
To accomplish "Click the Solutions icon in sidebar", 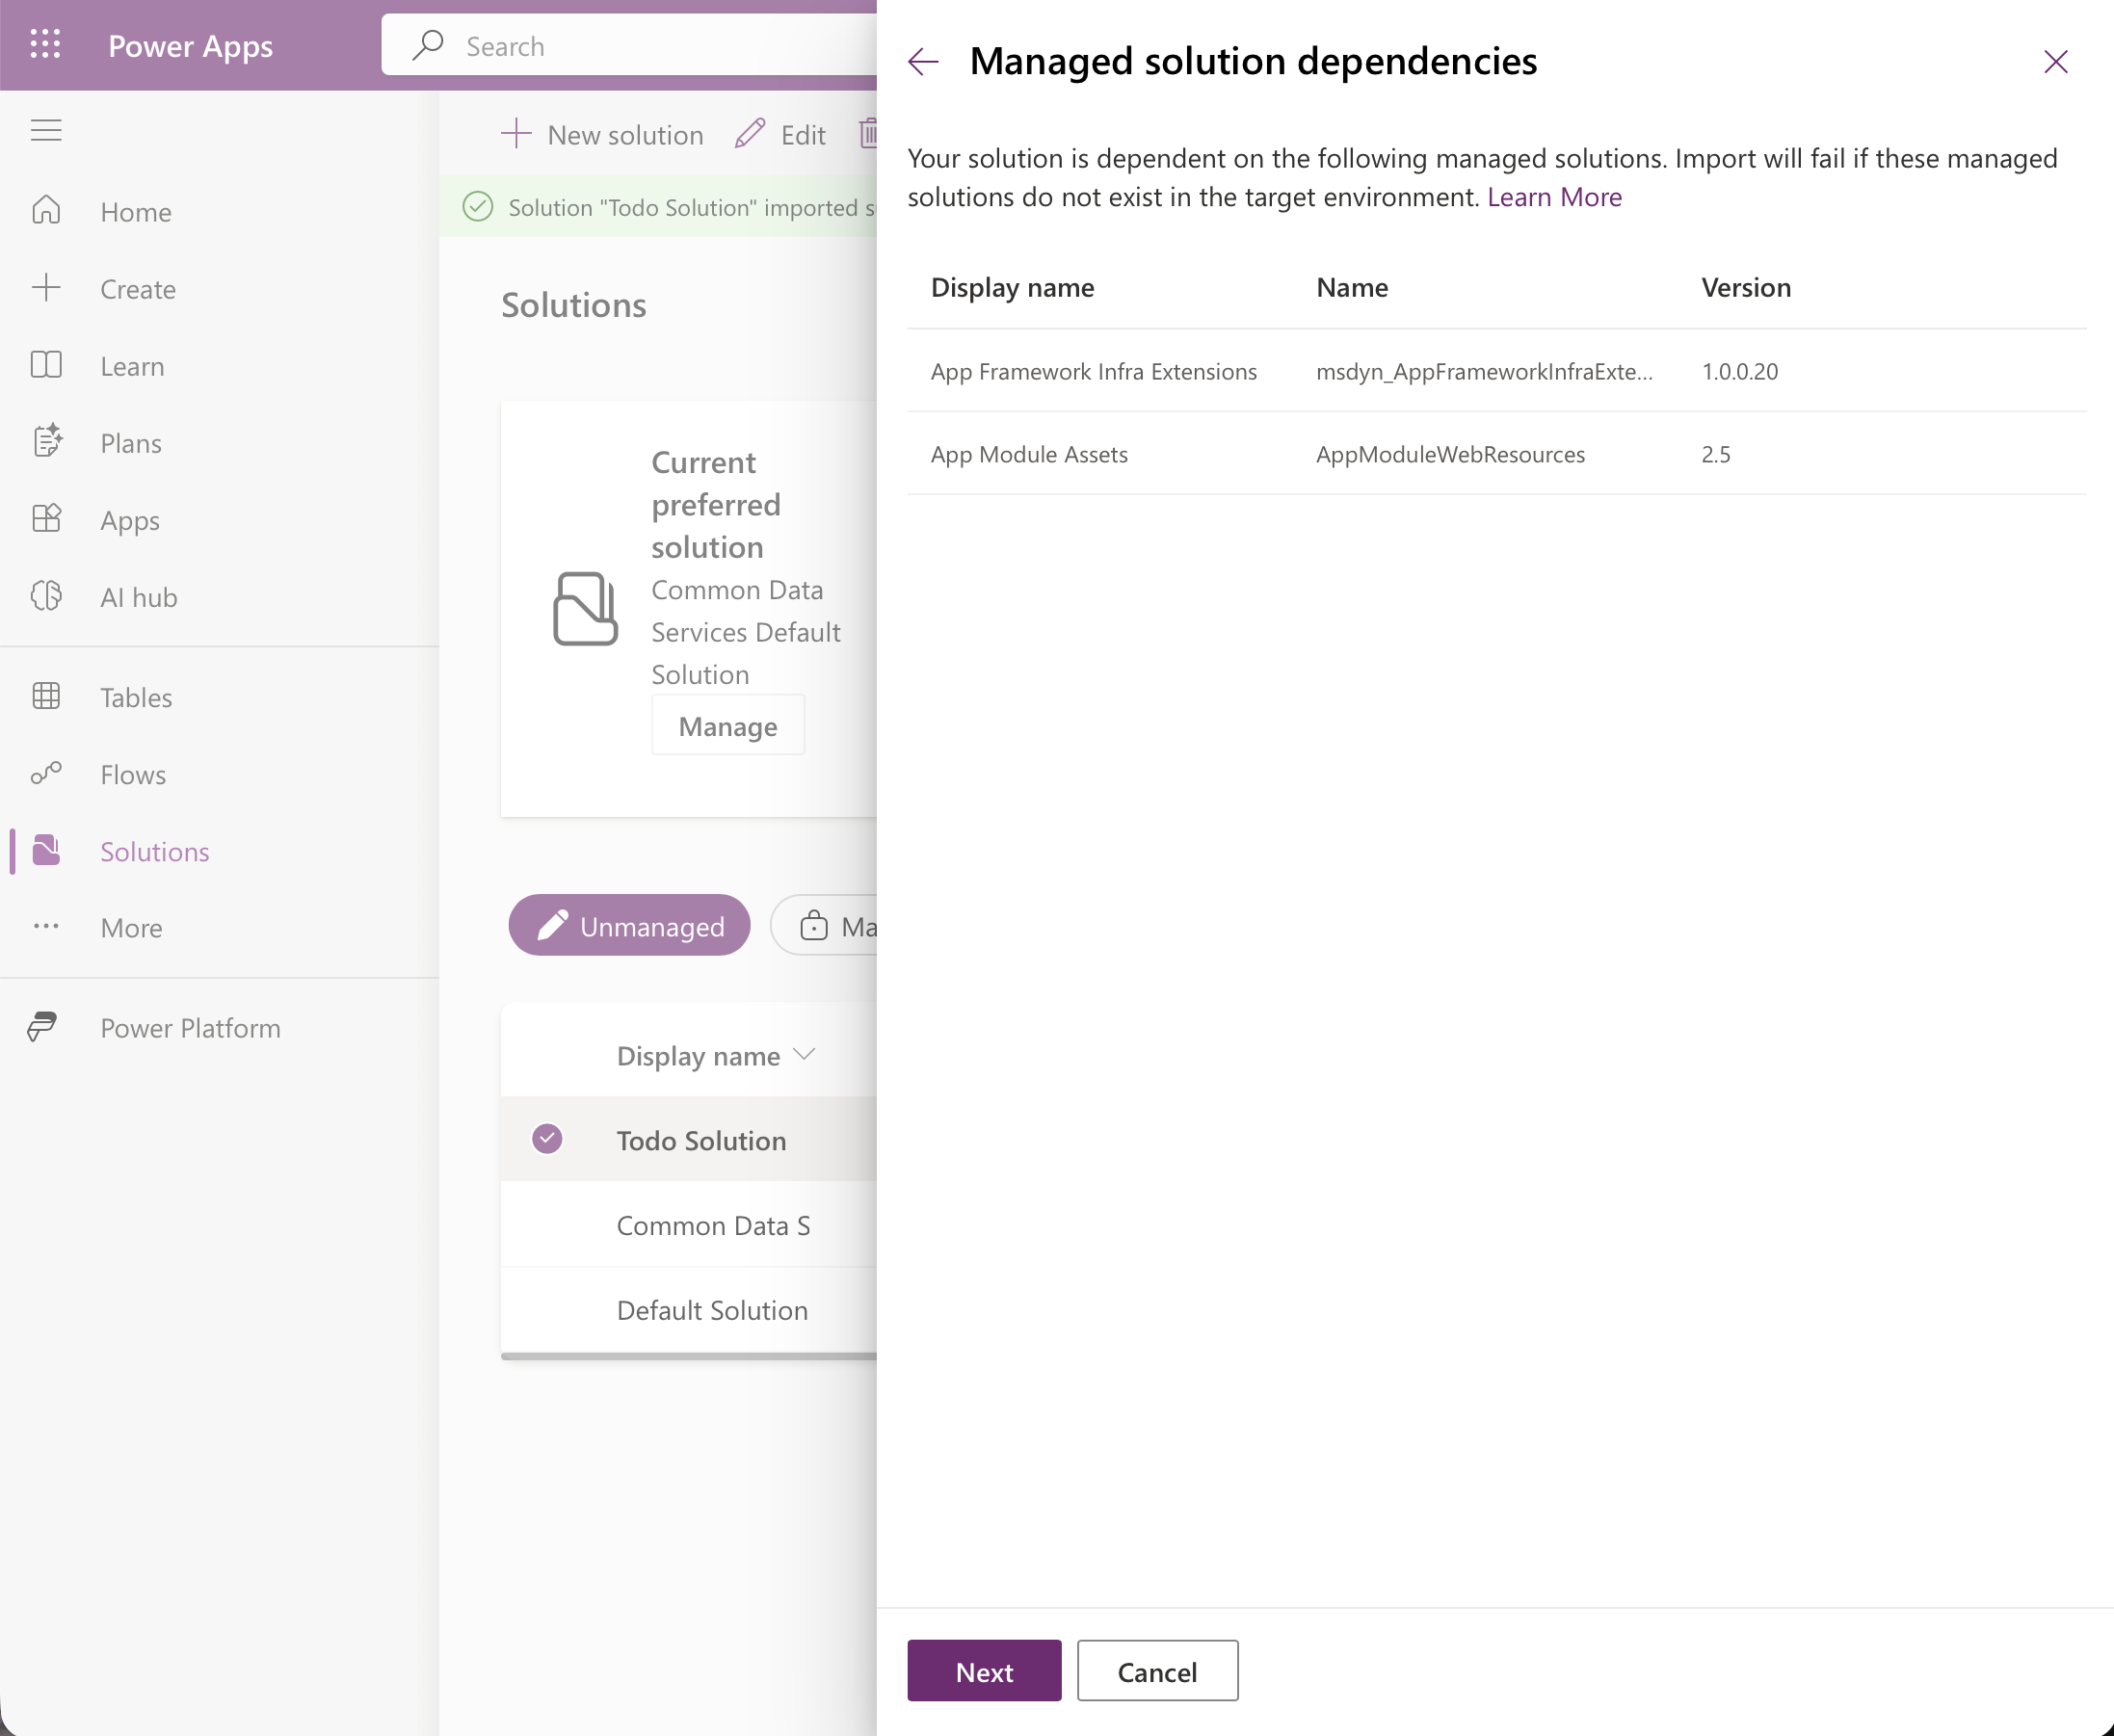I will click(x=46, y=851).
